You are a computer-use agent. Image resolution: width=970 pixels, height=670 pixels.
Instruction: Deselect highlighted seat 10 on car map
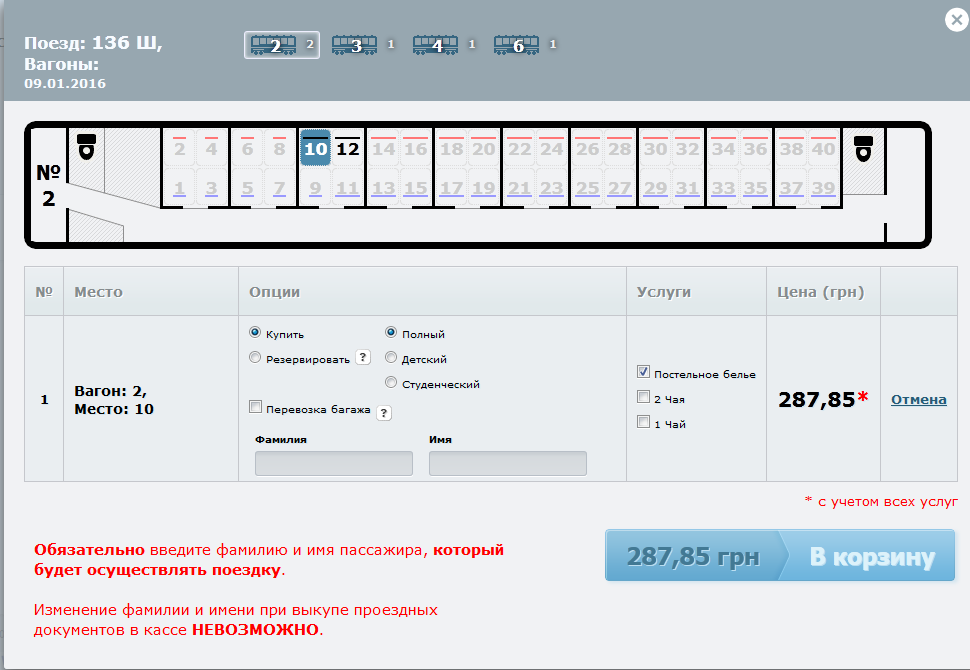(x=316, y=149)
